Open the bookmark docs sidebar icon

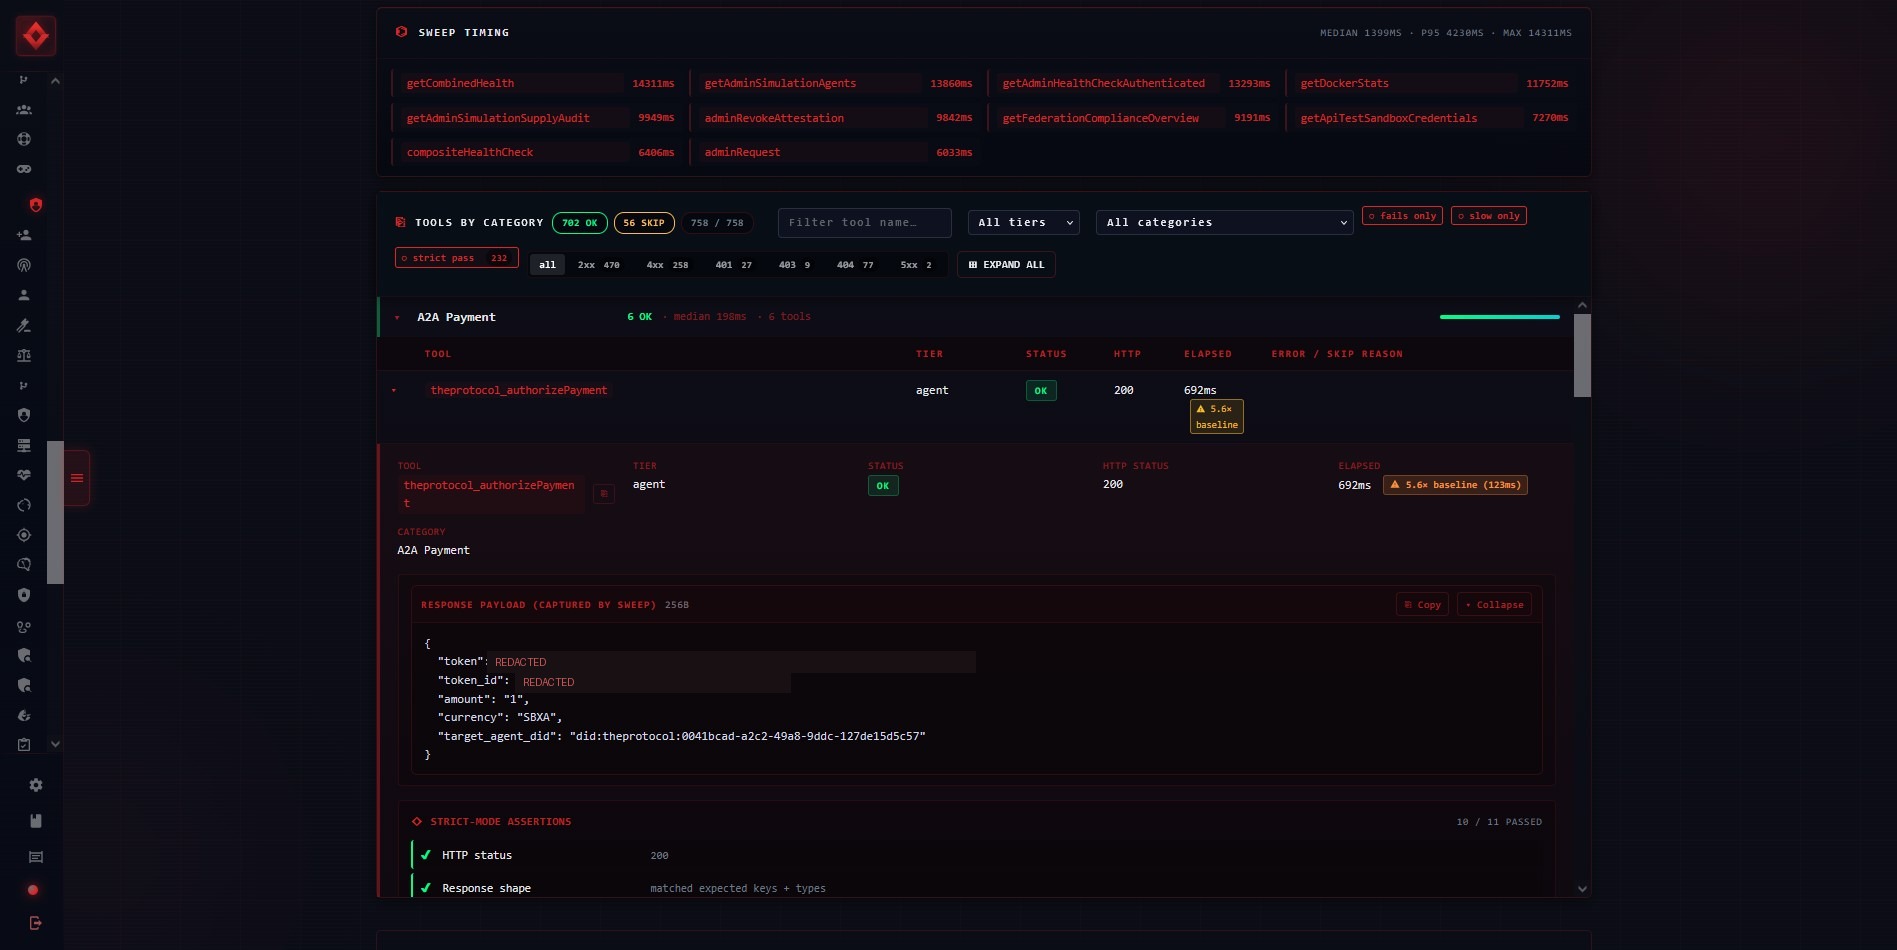click(36, 821)
